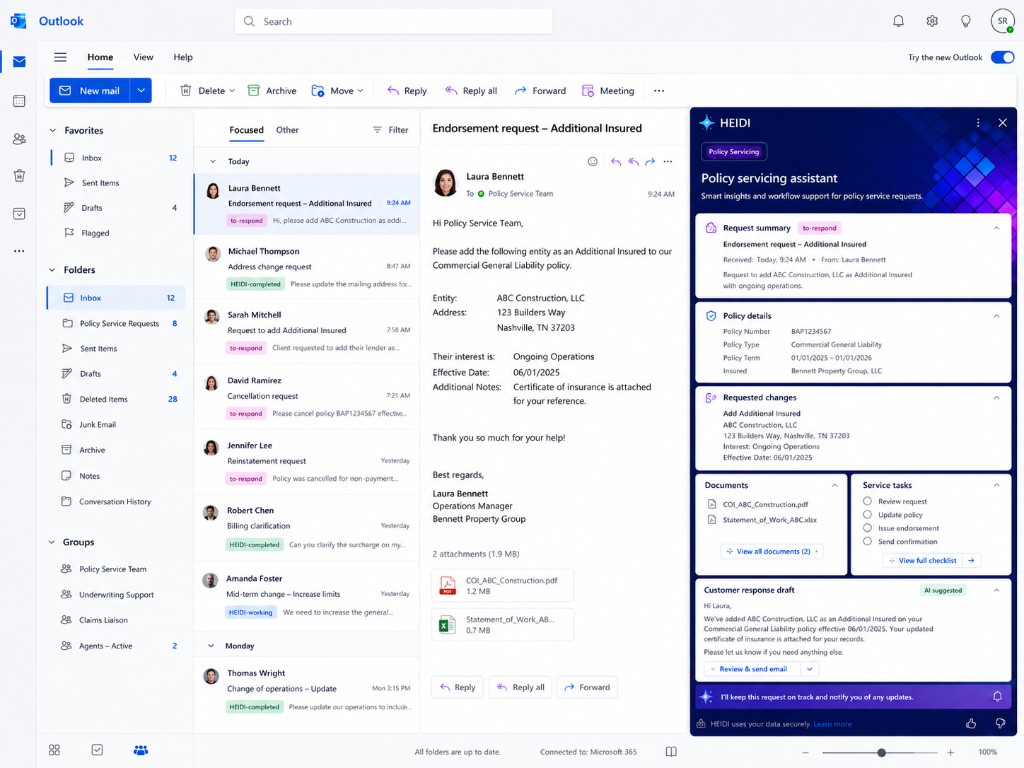
Task: Collapse the Groups section
Action: point(52,542)
